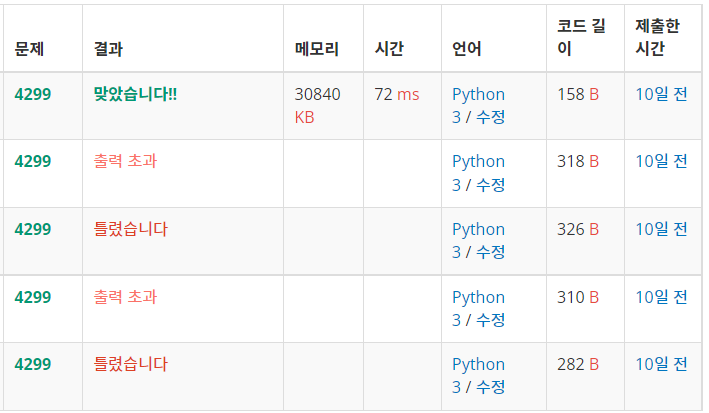
Task: Open problem 4299 link in the 158 B row
Action: coord(33,94)
